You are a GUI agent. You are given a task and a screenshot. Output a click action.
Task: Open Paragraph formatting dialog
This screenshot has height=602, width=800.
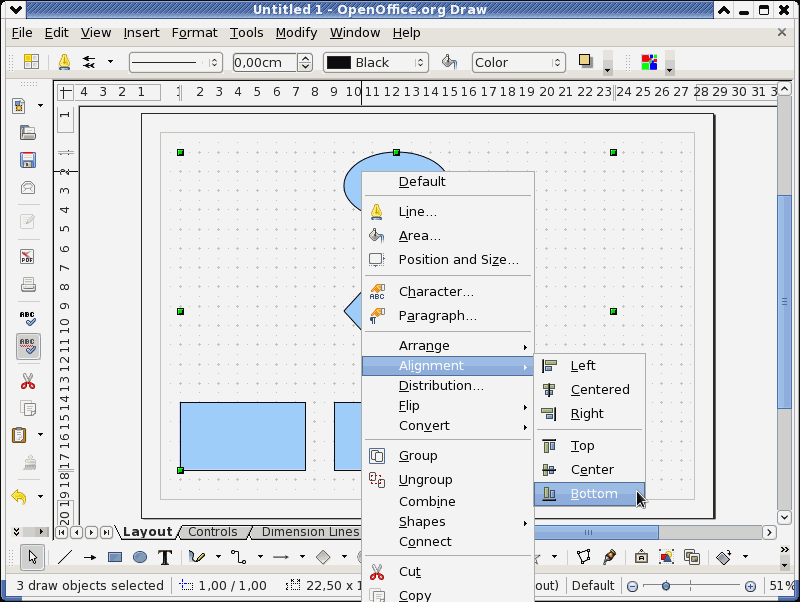(447, 316)
